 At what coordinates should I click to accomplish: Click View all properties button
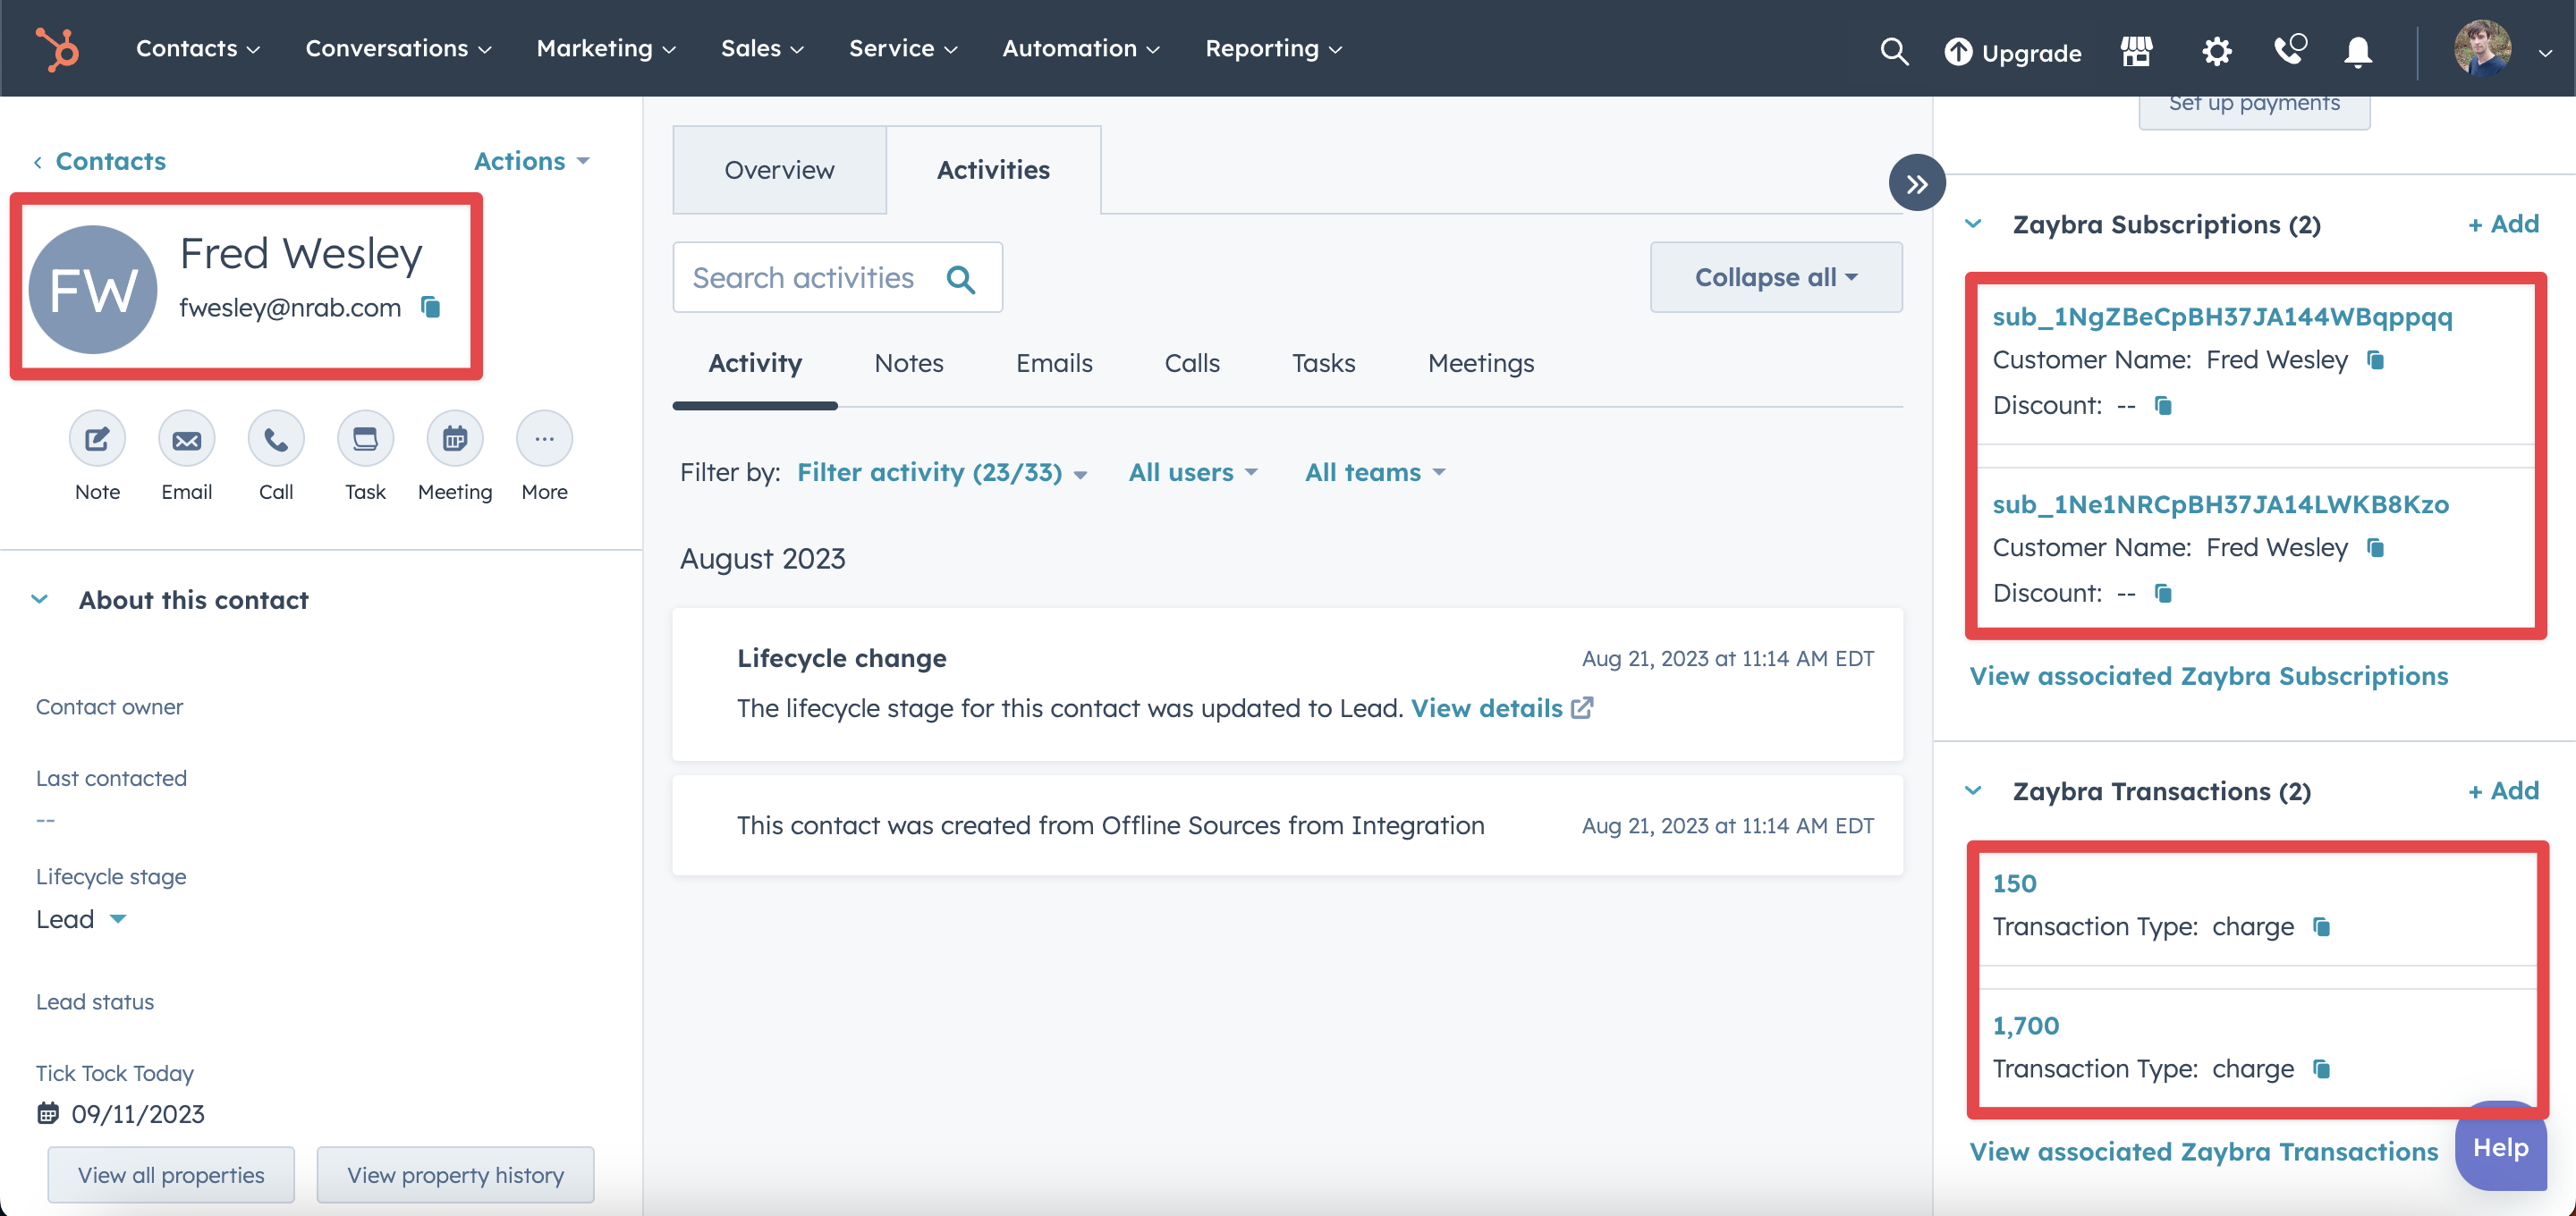pos(171,1175)
